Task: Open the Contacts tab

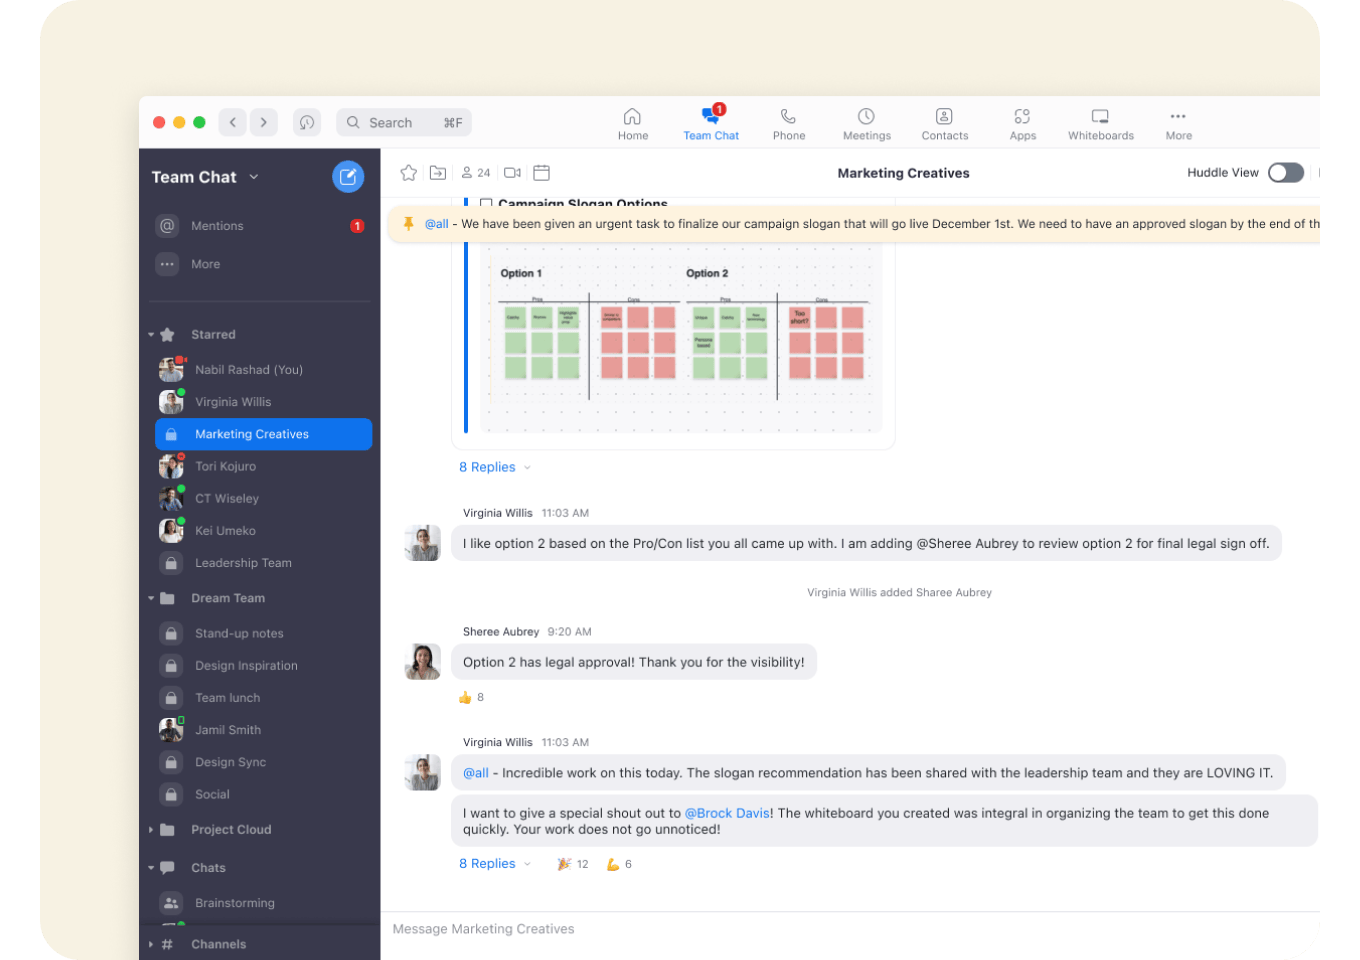Action: click(944, 124)
